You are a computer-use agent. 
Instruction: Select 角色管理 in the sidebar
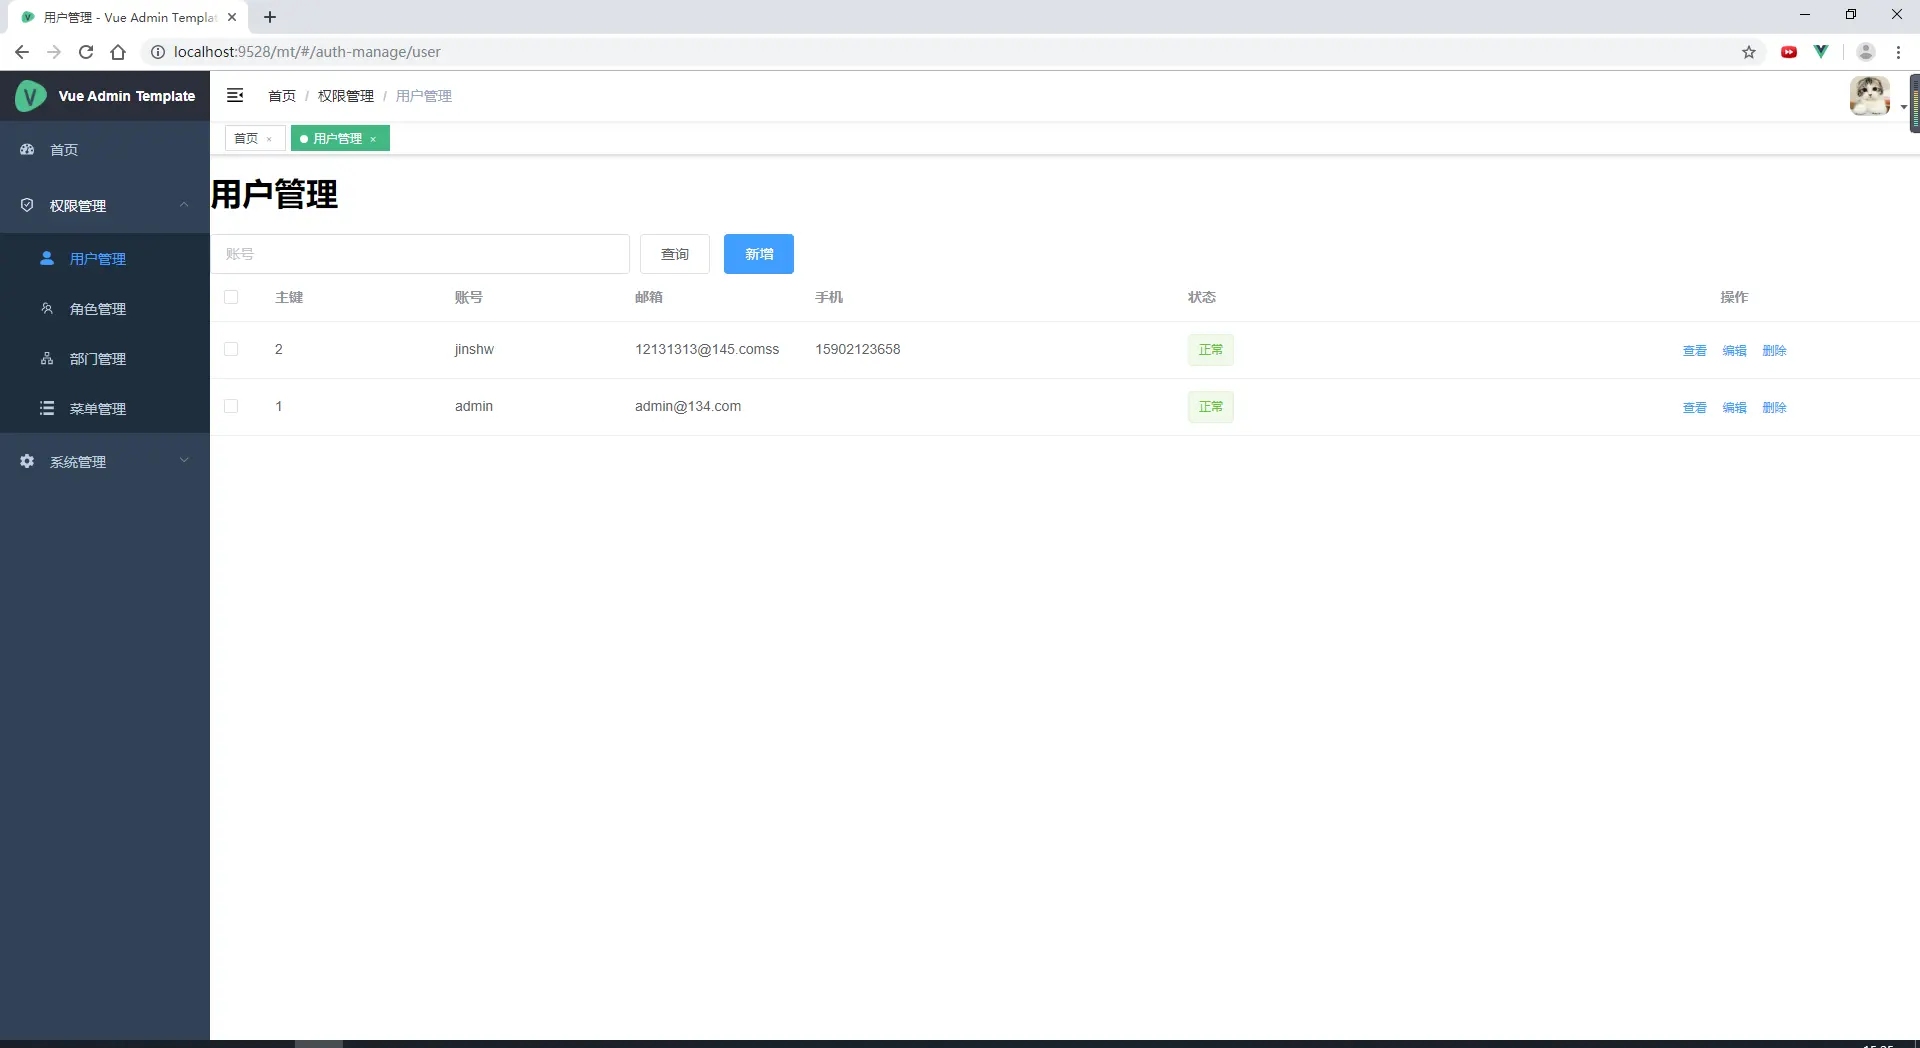click(105, 308)
